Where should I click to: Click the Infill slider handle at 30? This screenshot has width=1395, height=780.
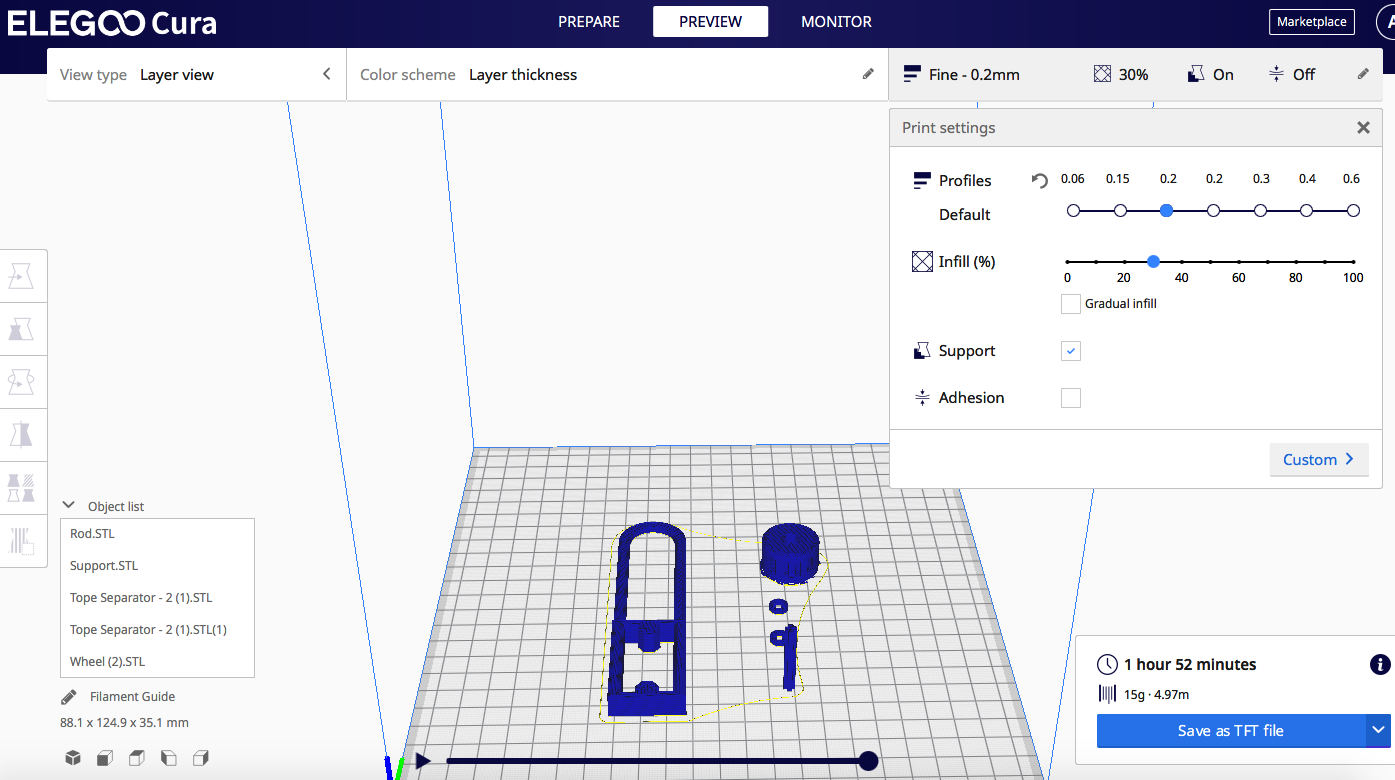pyautogui.click(x=1153, y=262)
